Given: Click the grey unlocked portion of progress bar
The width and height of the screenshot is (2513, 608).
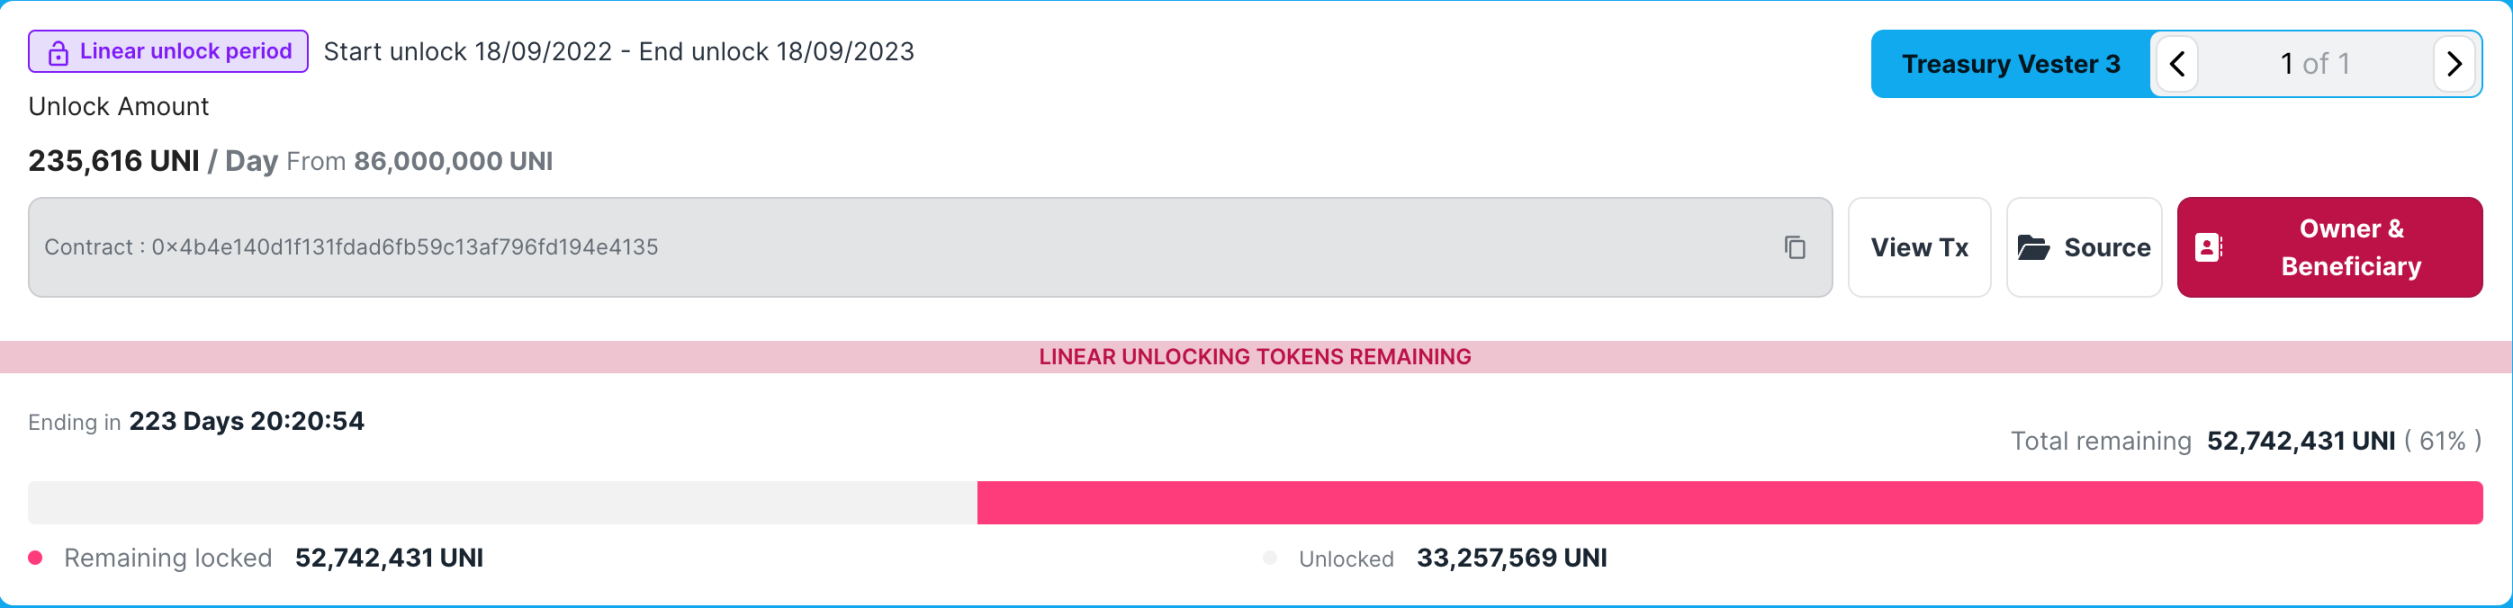Looking at the screenshot, I should coord(502,503).
